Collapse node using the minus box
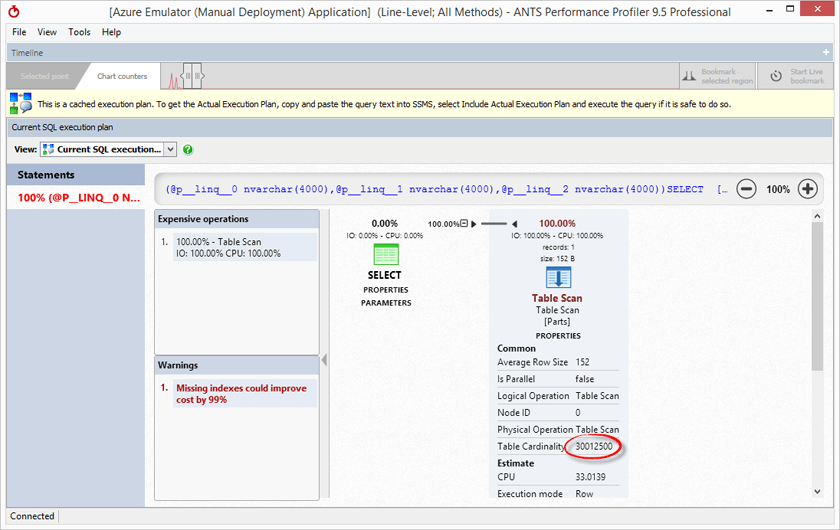 [464, 223]
